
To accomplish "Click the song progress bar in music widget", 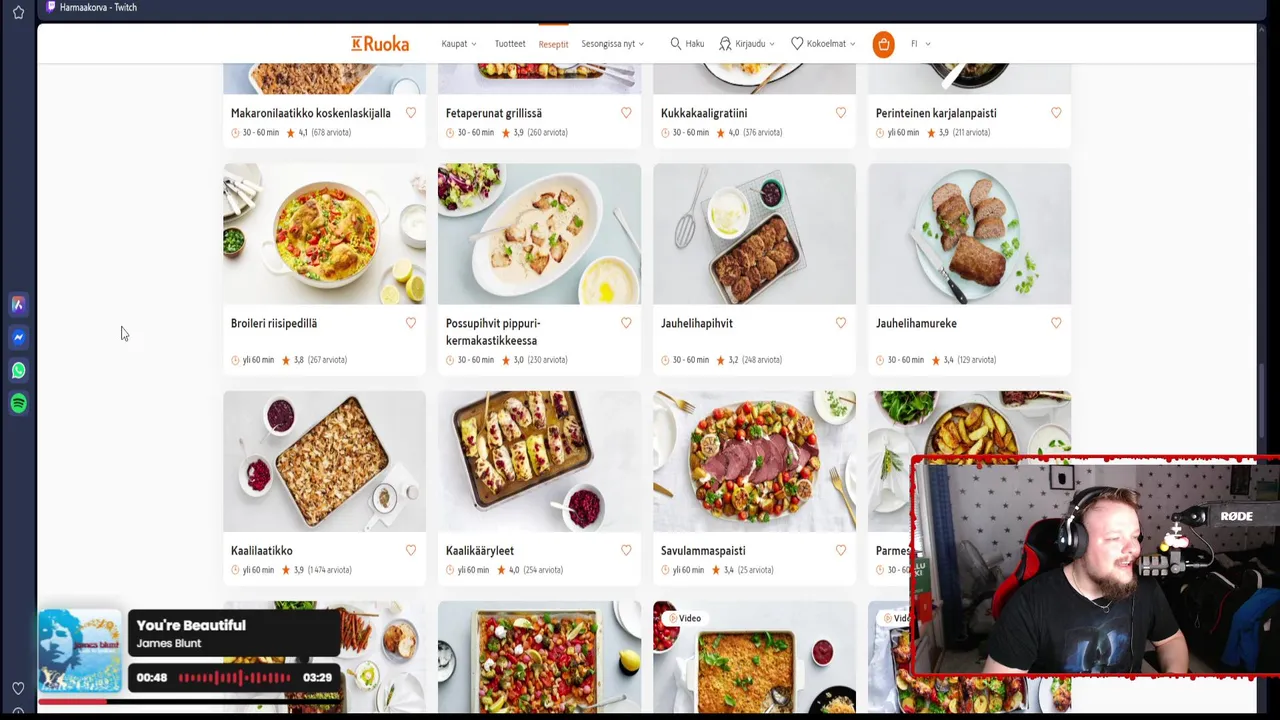I will point(234,678).
